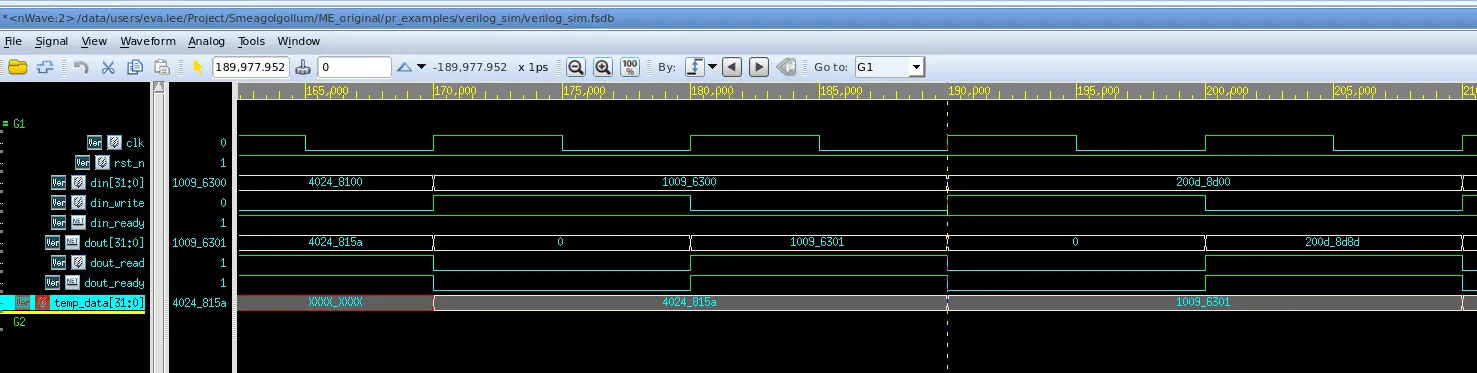Open the Go to G1 combo box
The image size is (1477, 373).
pos(889,67)
